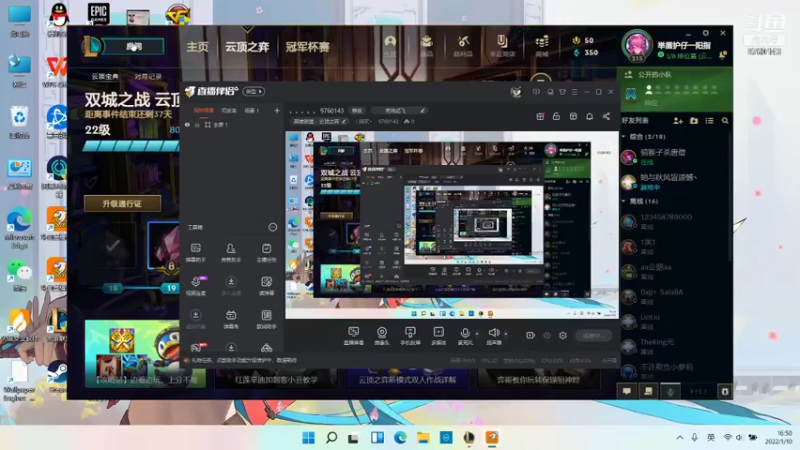Viewport: 800px width, 450px height.
Task: Open 云顶宝典 sub-tab
Action: [105, 77]
